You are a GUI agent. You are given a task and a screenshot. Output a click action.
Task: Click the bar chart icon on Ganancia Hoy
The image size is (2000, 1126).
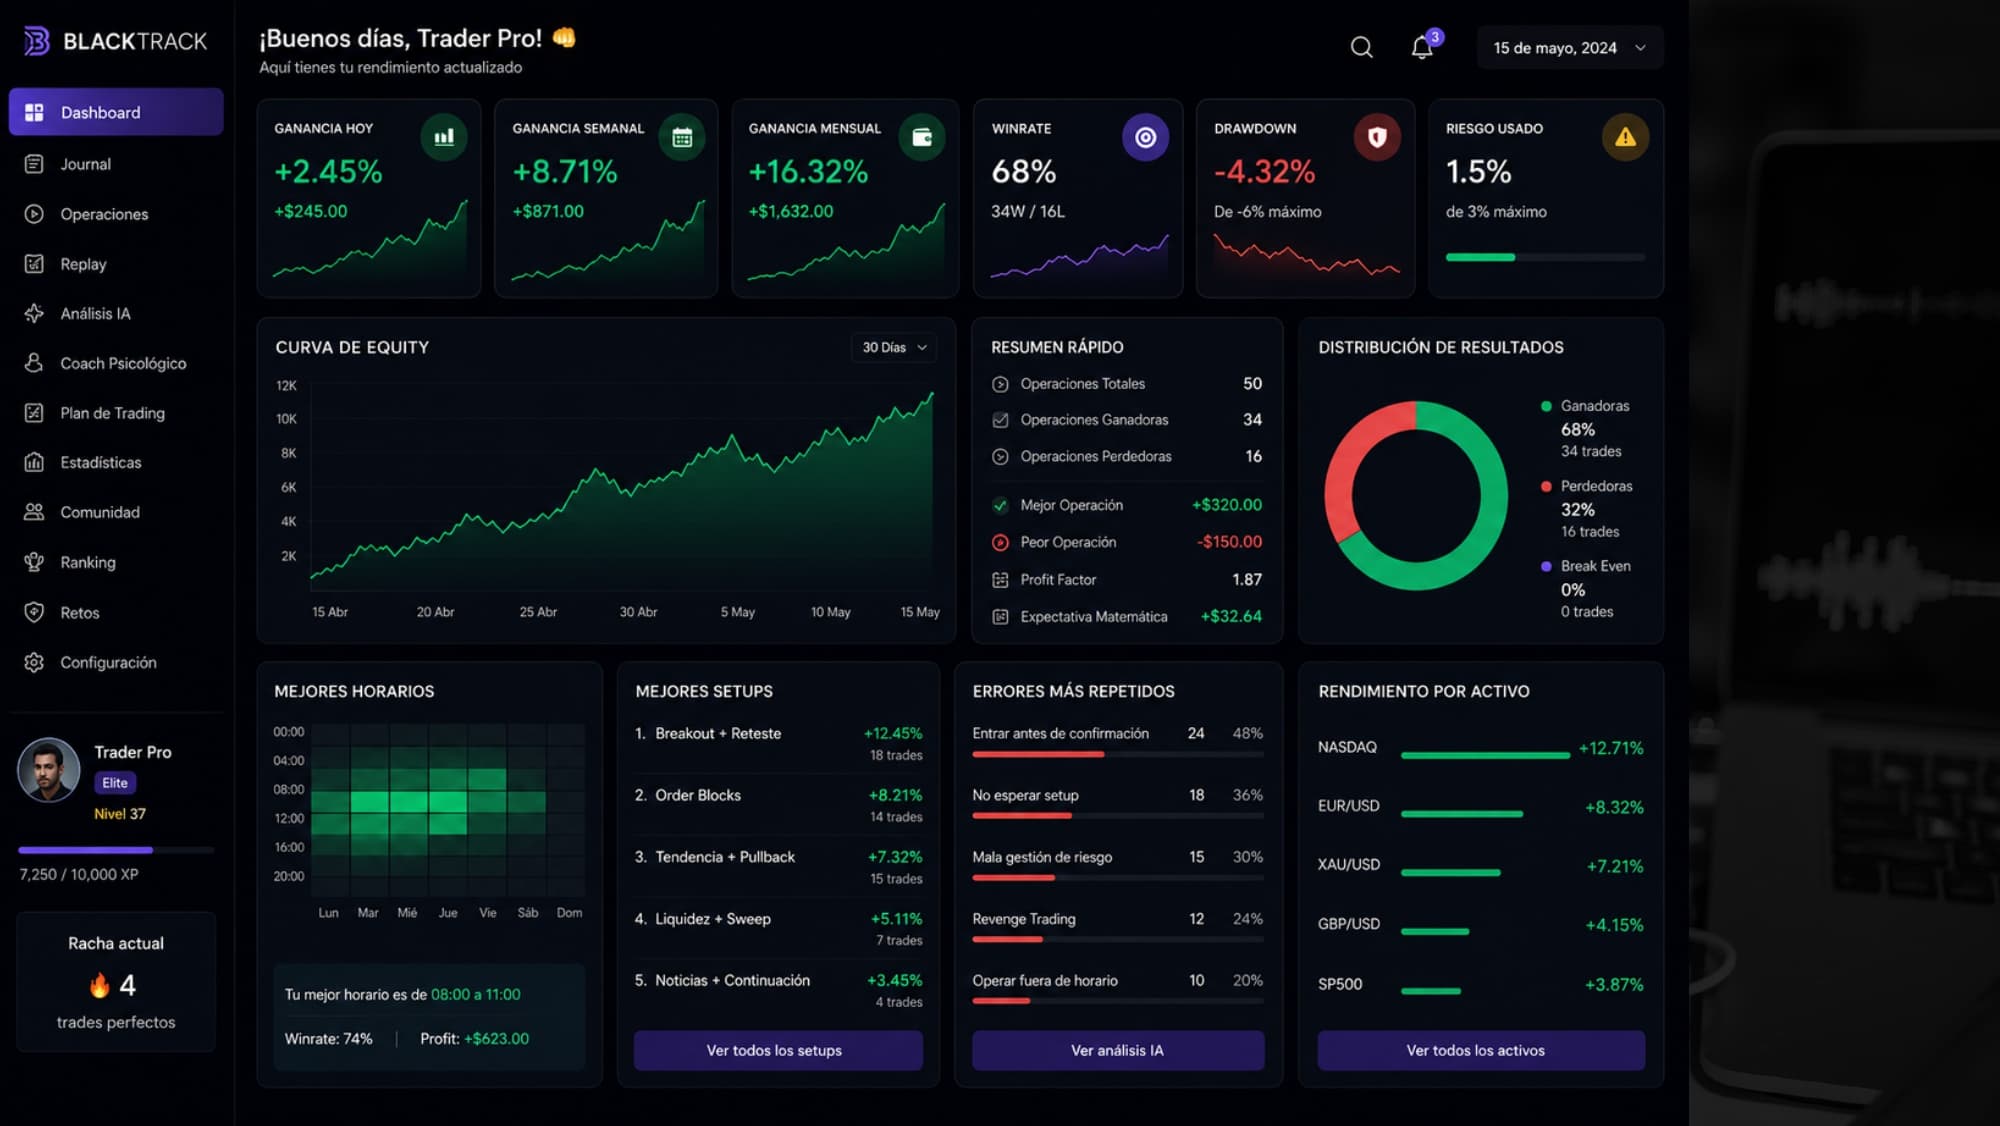tap(444, 137)
